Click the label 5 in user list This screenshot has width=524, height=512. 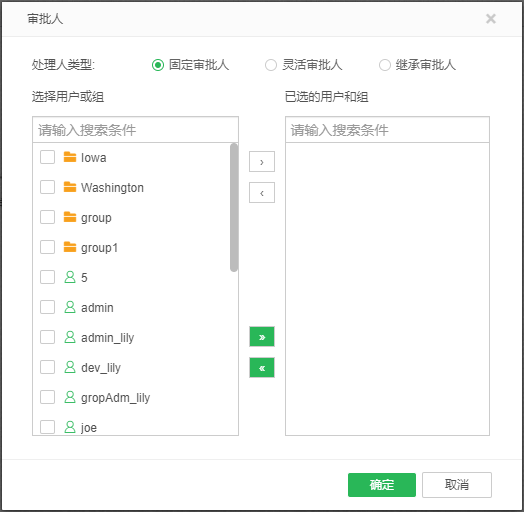(x=84, y=277)
